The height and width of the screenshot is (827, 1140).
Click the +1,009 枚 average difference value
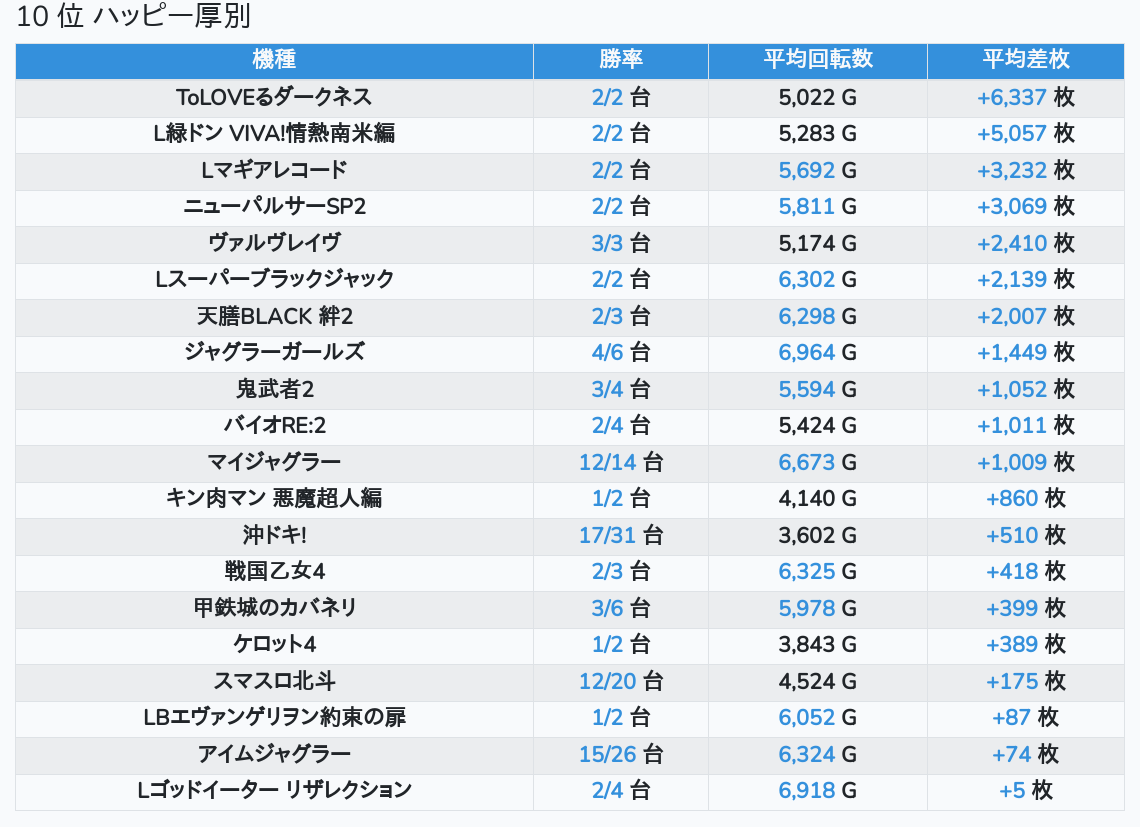coord(1026,462)
